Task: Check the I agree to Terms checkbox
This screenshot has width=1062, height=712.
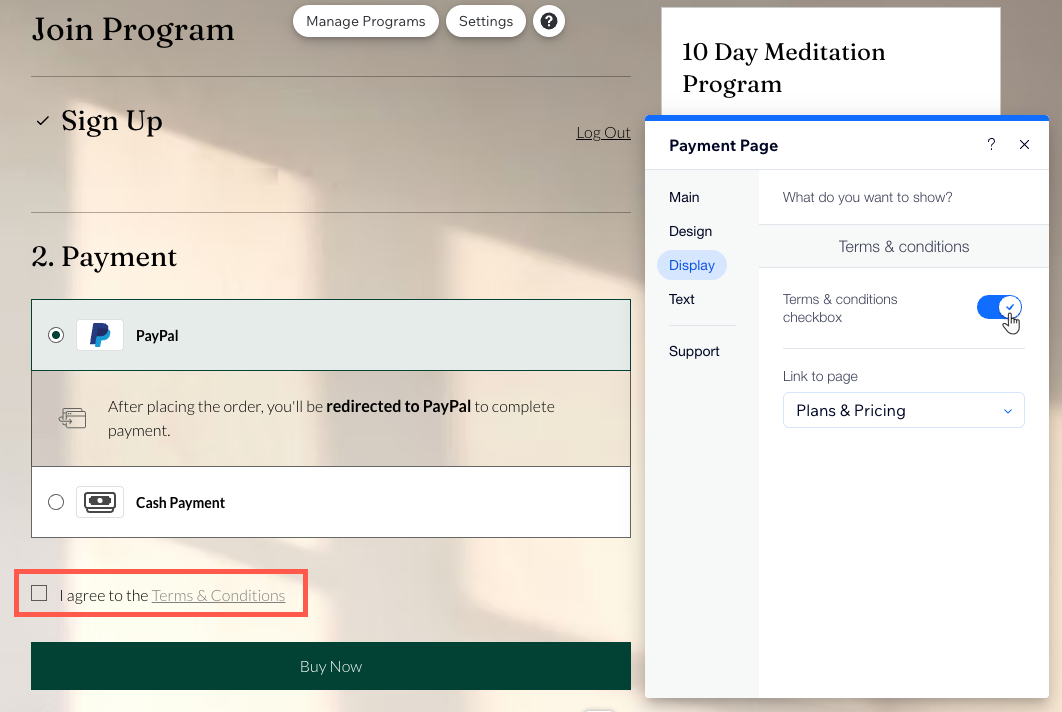Action: point(38,592)
